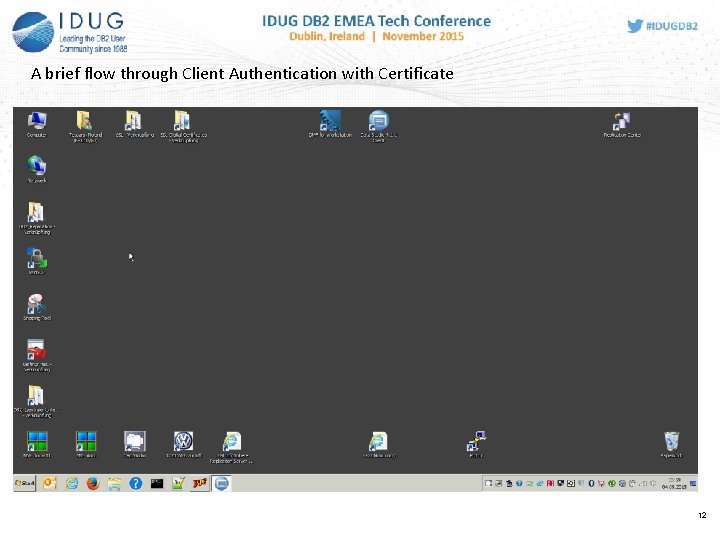The image size is (720, 540).
Task: Open the folder shortcut below the red toolbox
Action: [37, 401]
